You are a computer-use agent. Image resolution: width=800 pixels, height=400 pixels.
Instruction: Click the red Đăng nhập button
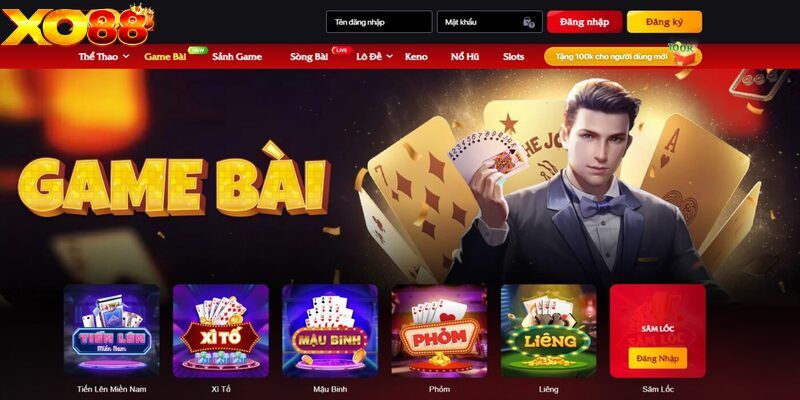(585, 22)
